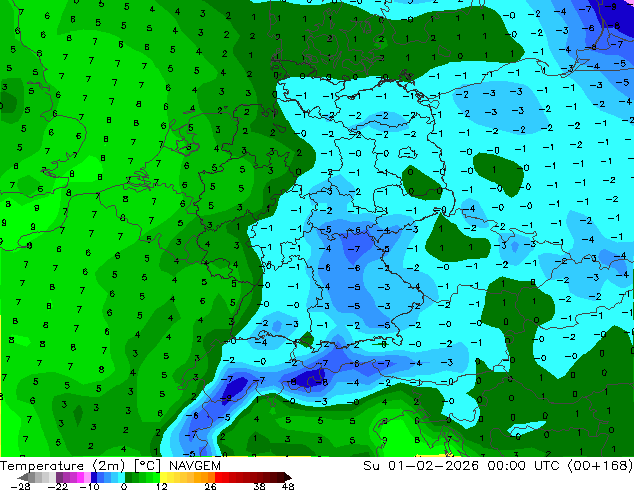This screenshot has width=634, height=490.
Task: Click the legend value "-10"
Action: [89, 486]
